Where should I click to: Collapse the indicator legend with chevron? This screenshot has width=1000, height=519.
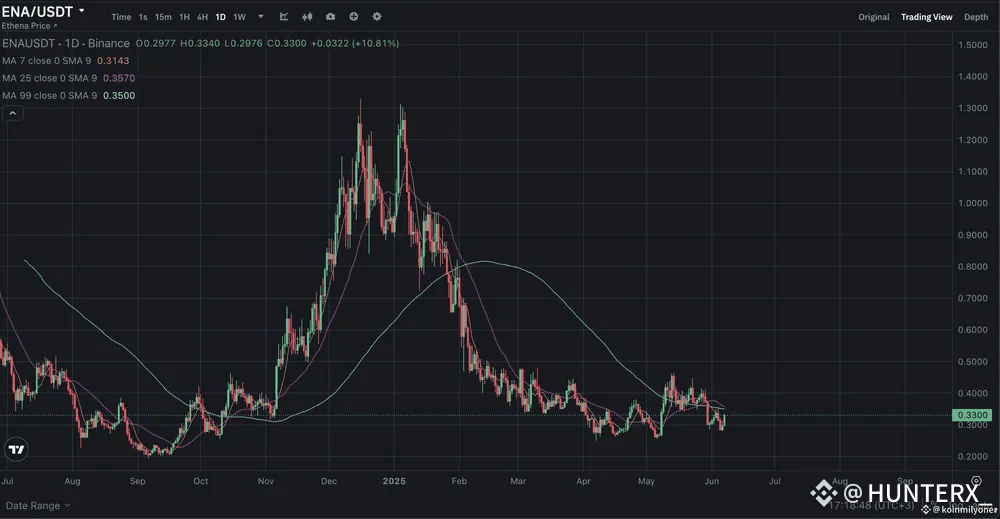pyautogui.click(x=13, y=113)
